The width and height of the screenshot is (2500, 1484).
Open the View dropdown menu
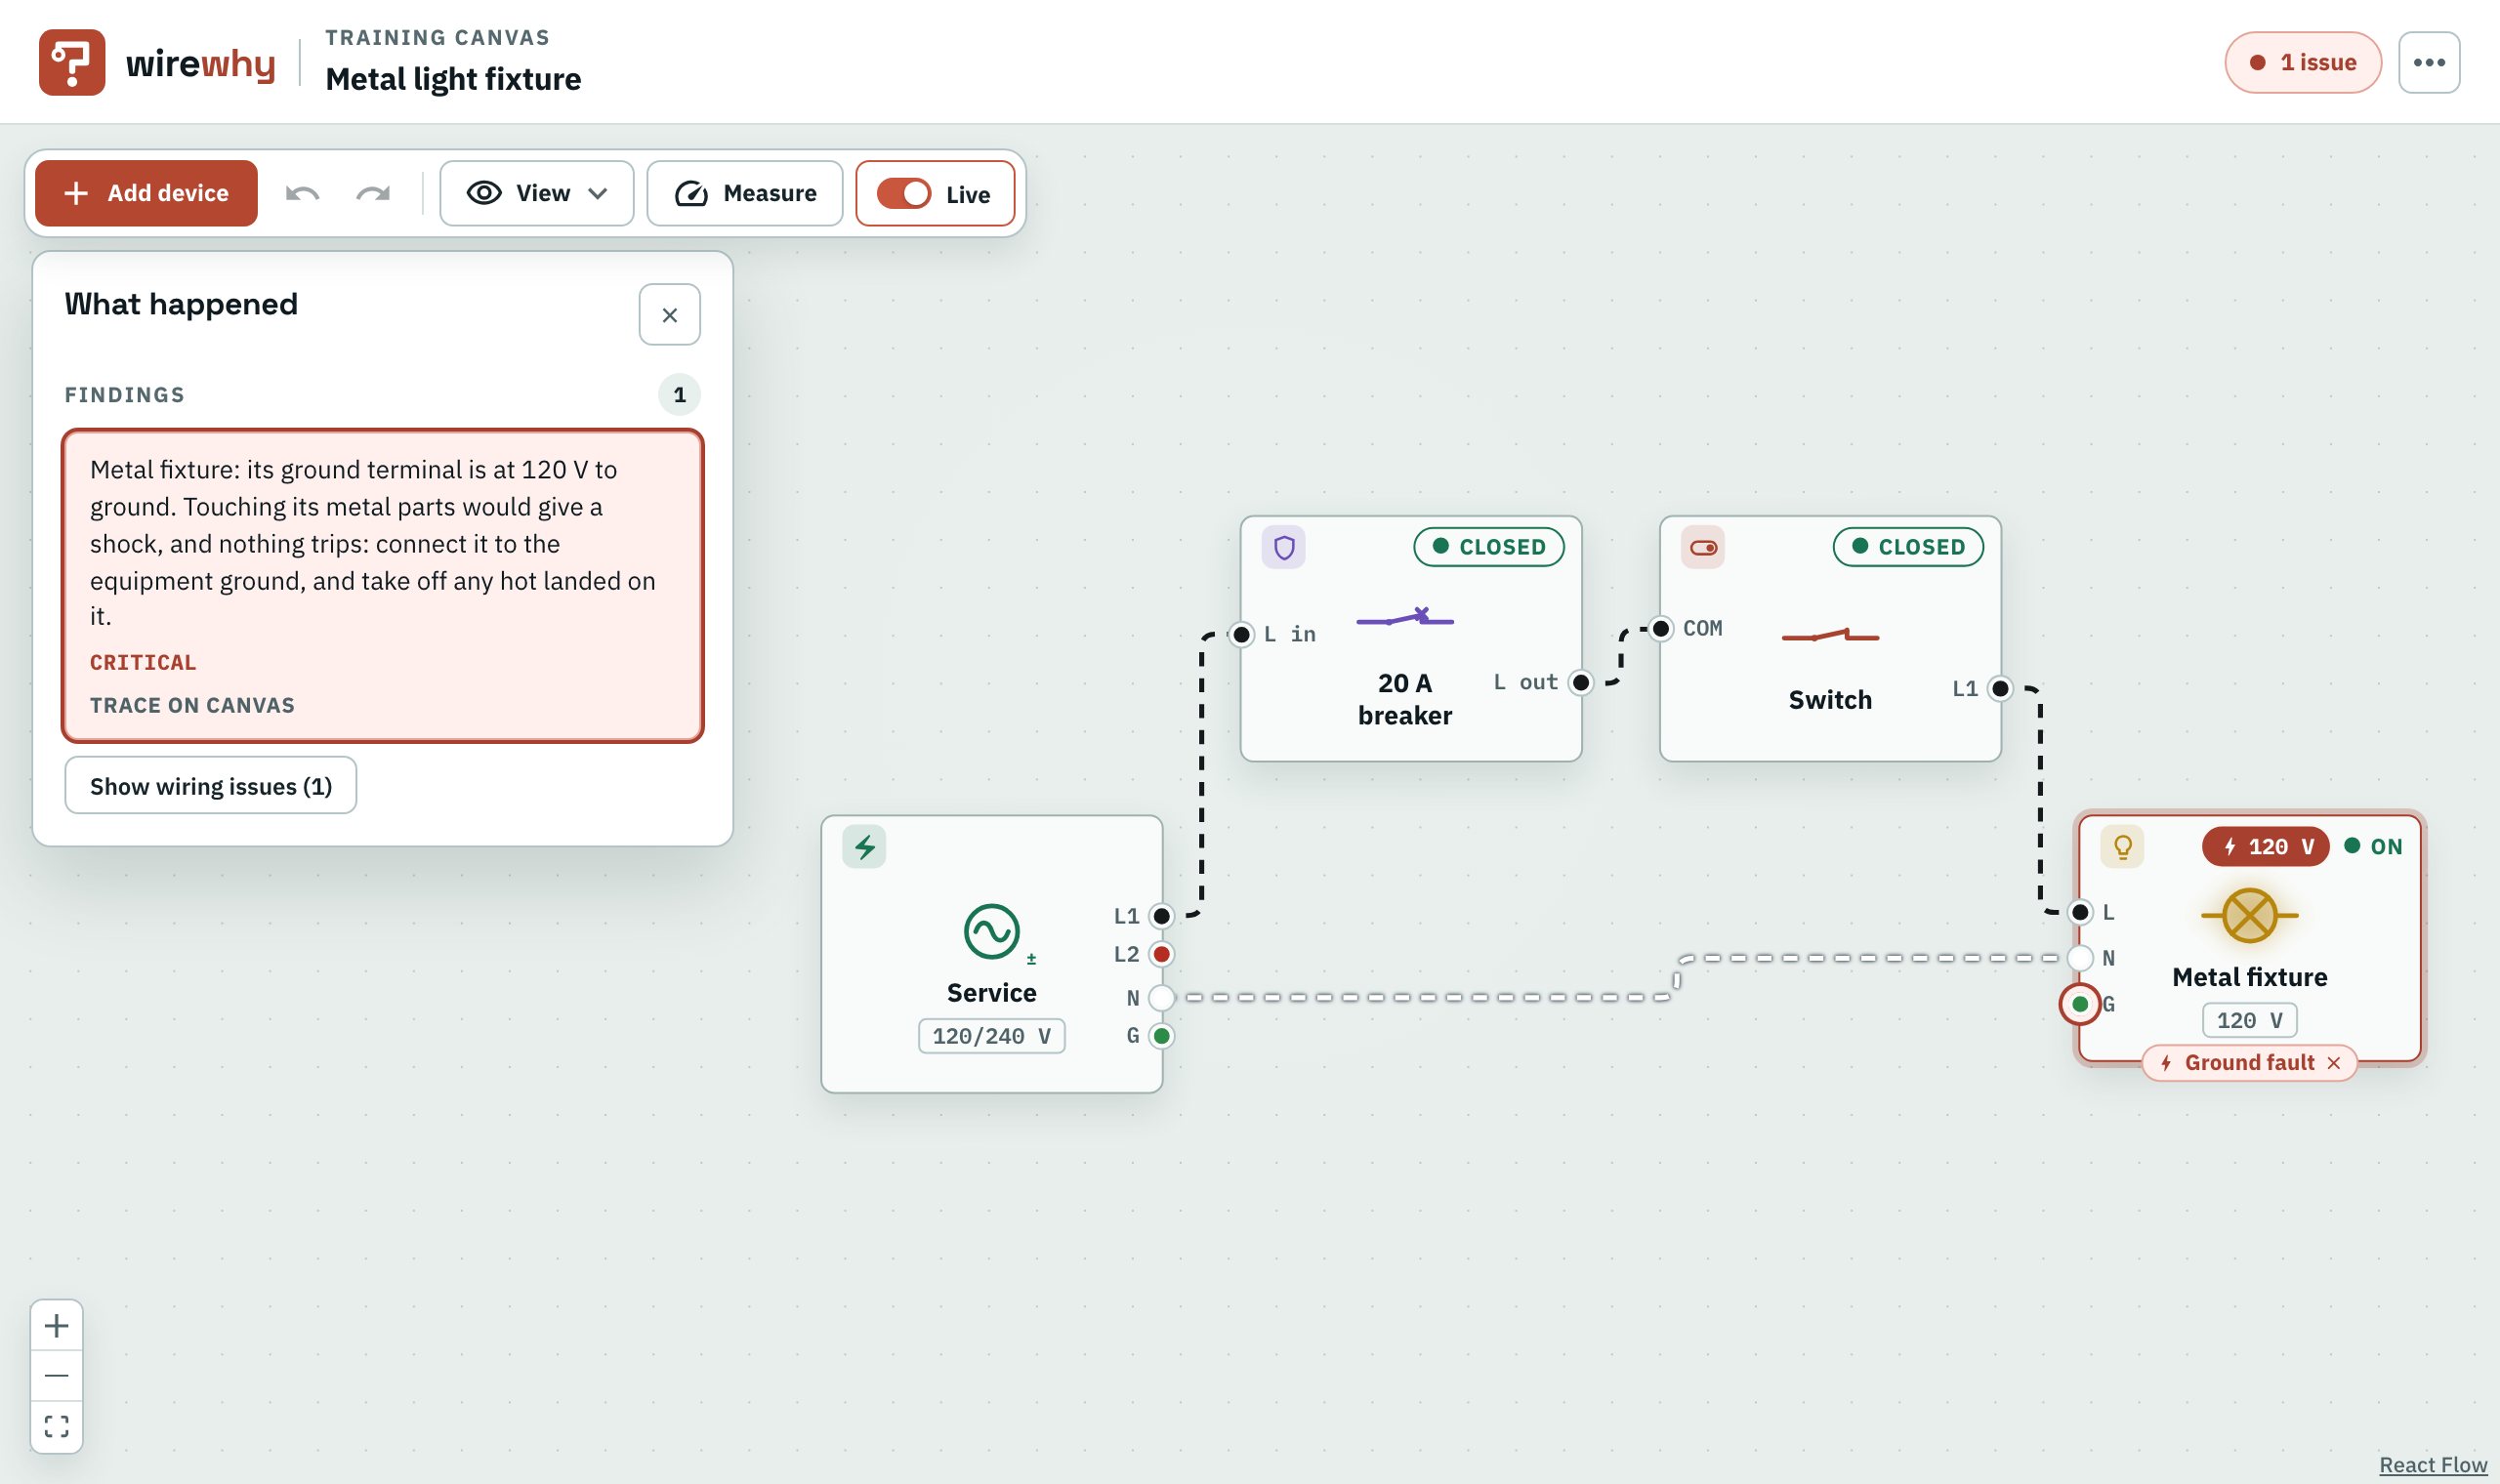point(537,193)
